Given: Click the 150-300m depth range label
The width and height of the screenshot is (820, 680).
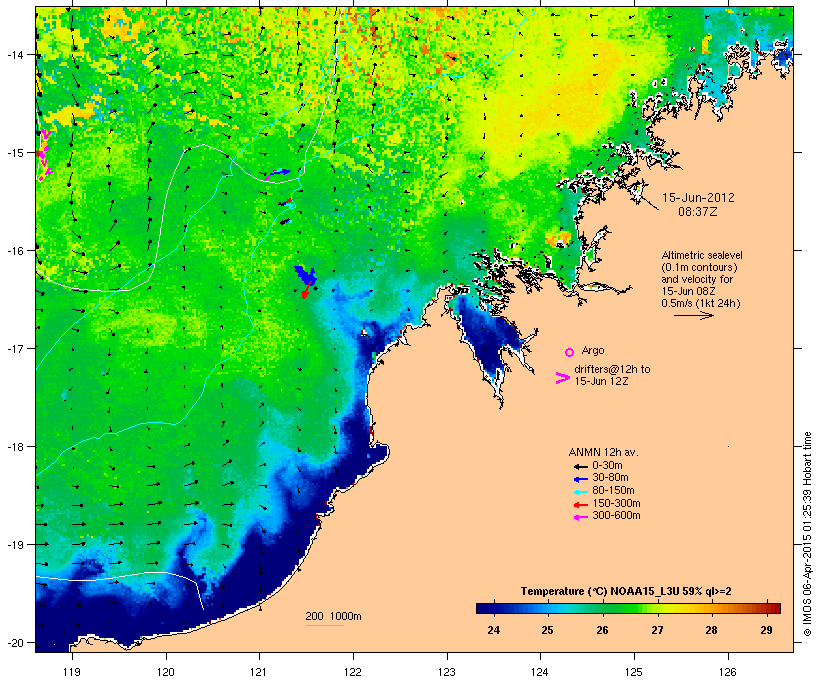Looking at the screenshot, I should (616, 503).
